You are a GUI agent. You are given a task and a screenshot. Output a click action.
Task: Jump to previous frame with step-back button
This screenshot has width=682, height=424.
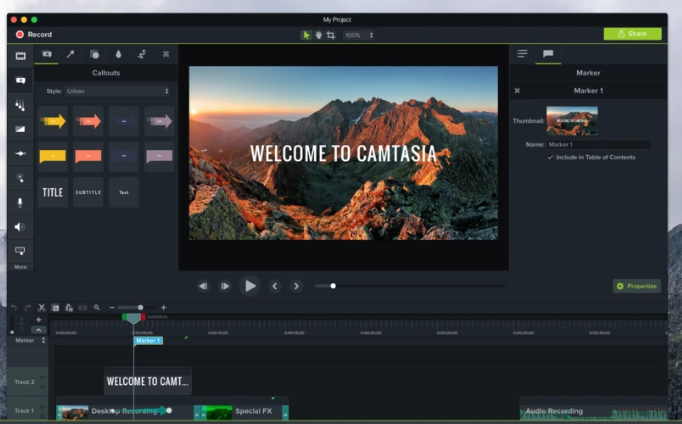point(203,286)
